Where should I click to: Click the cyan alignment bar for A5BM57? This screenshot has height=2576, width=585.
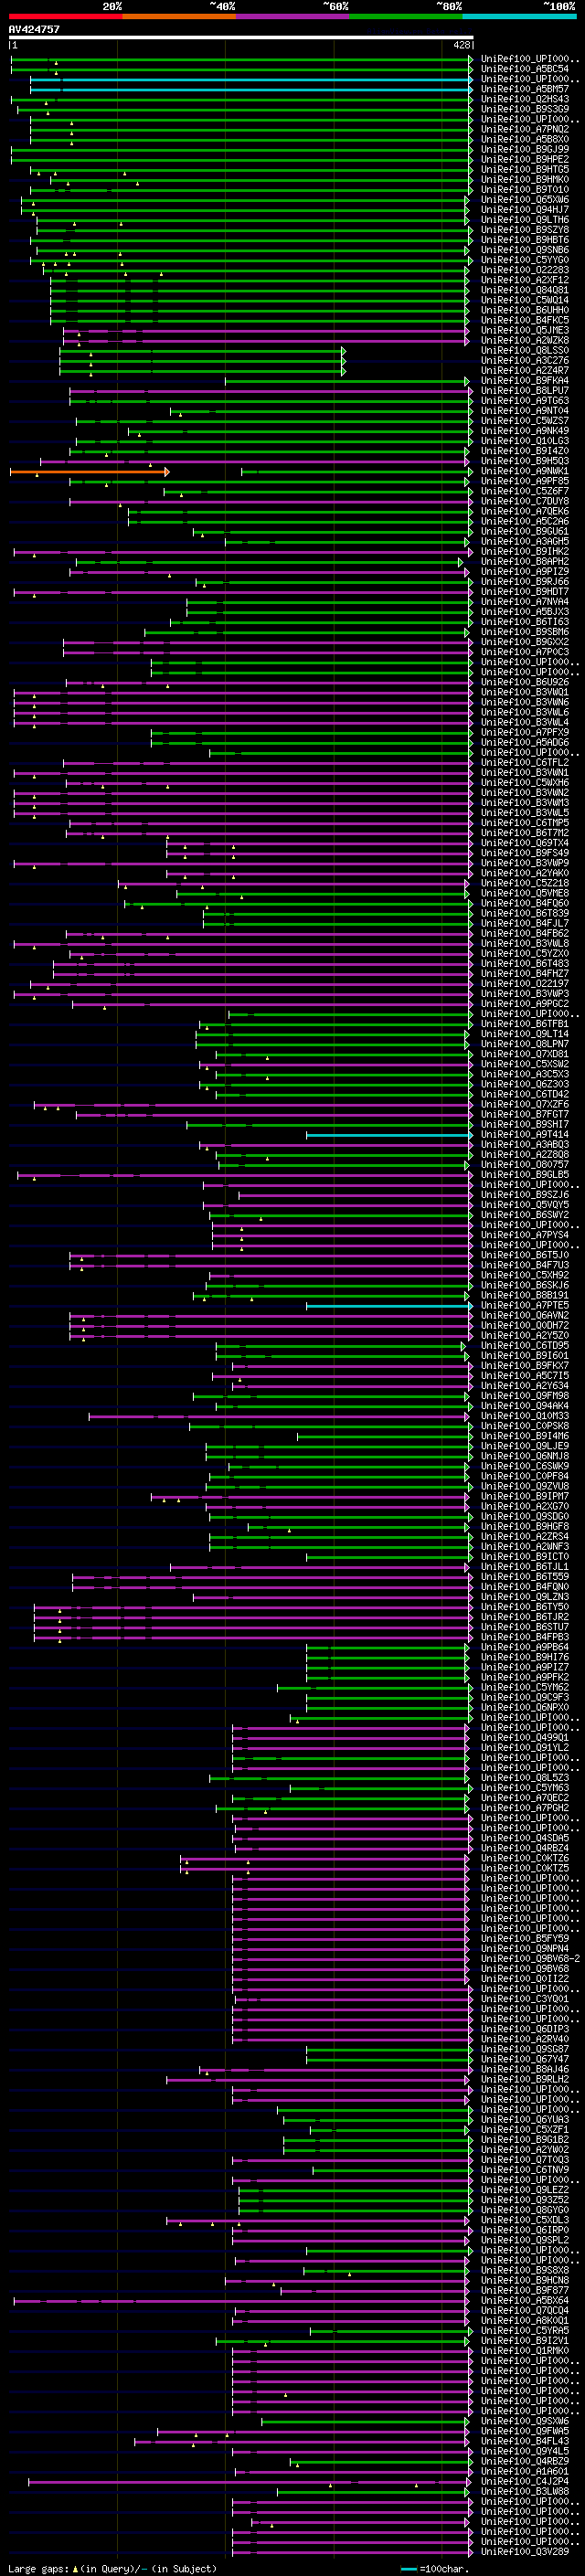pyautogui.click(x=251, y=90)
